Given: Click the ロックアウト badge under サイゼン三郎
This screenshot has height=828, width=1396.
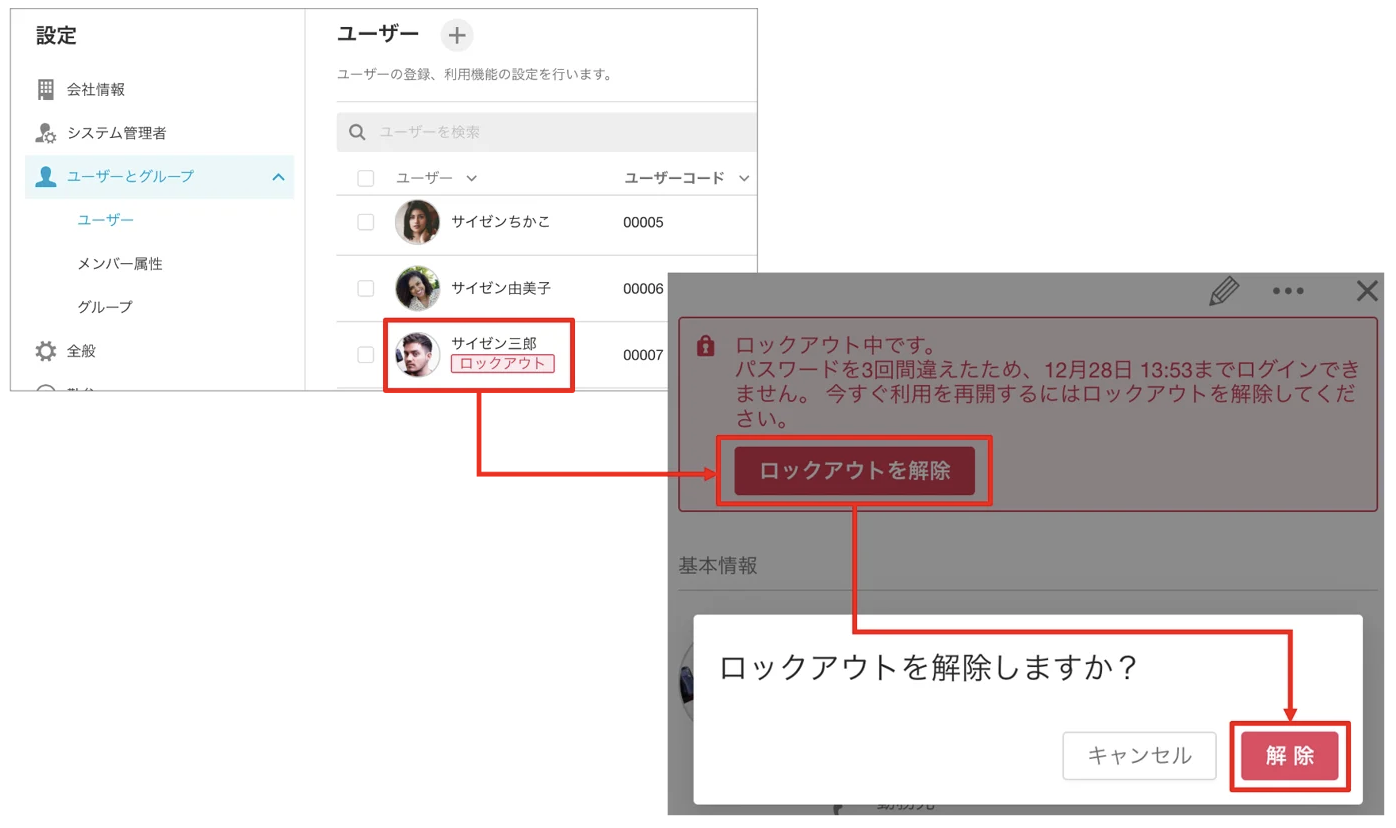Looking at the screenshot, I should (x=502, y=364).
